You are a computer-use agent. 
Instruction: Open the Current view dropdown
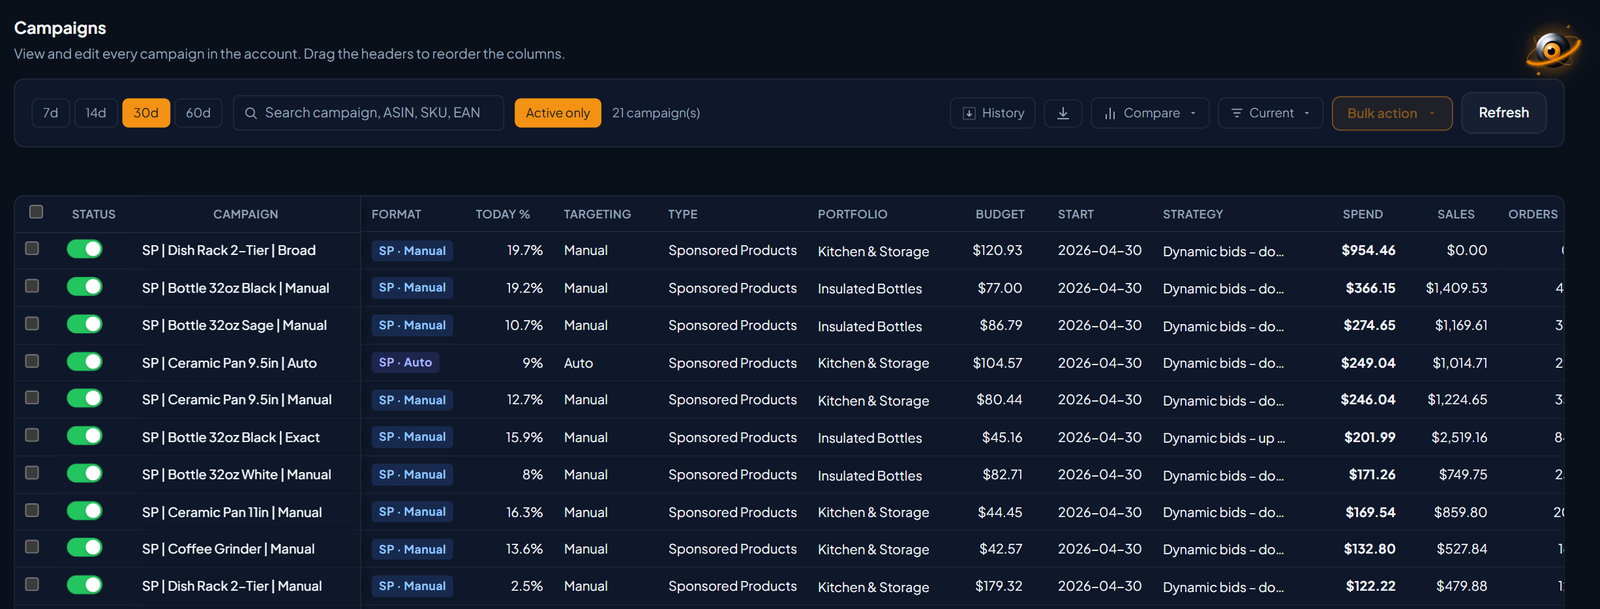tap(1270, 113)
